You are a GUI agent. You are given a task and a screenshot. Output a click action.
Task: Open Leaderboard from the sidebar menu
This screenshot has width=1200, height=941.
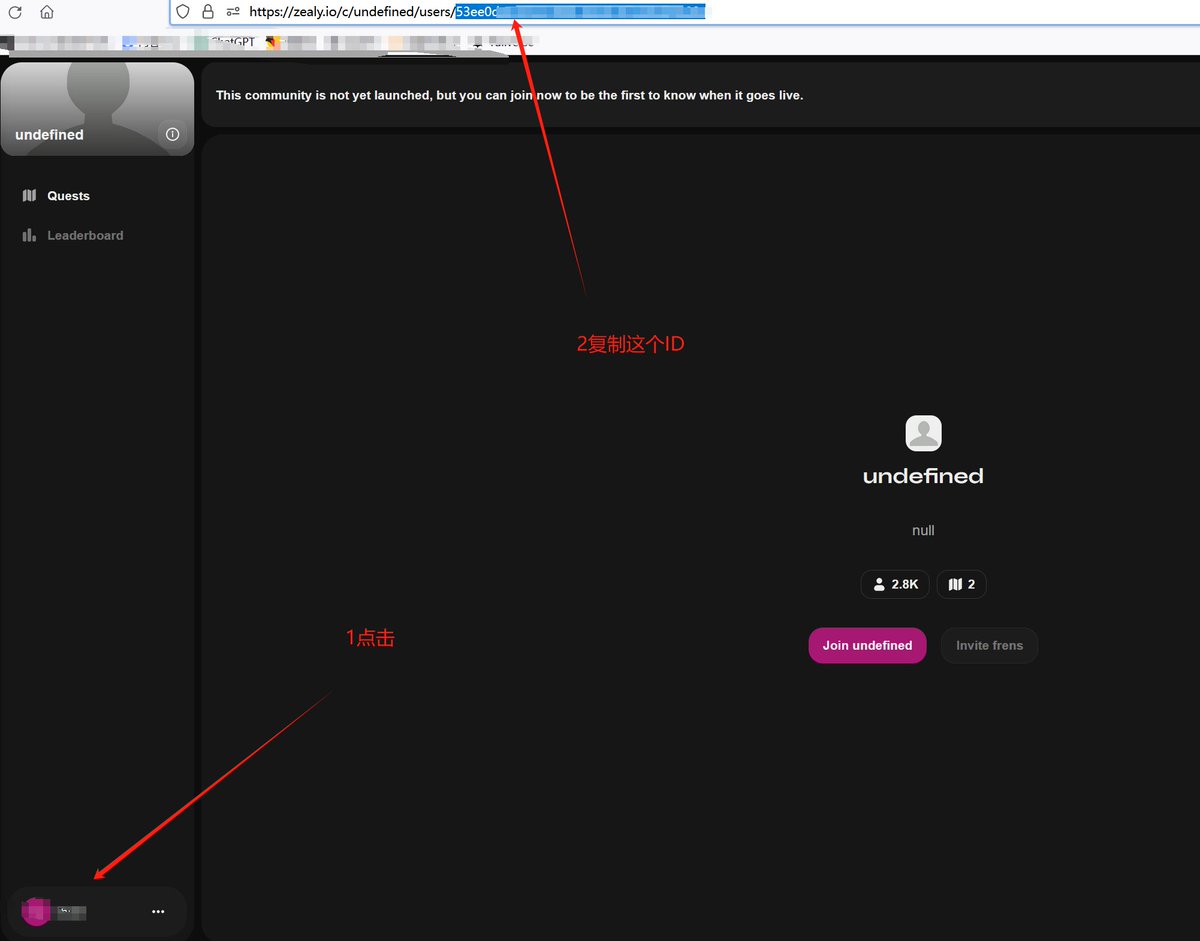point(85,235)
